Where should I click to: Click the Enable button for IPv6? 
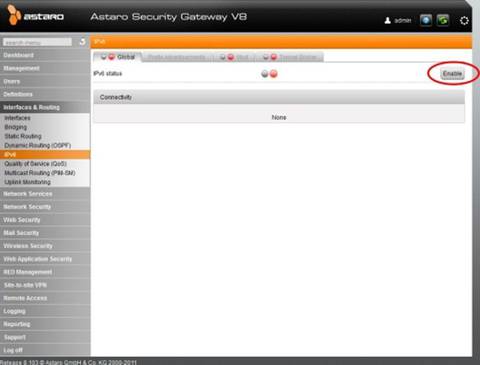click(452, 73)
